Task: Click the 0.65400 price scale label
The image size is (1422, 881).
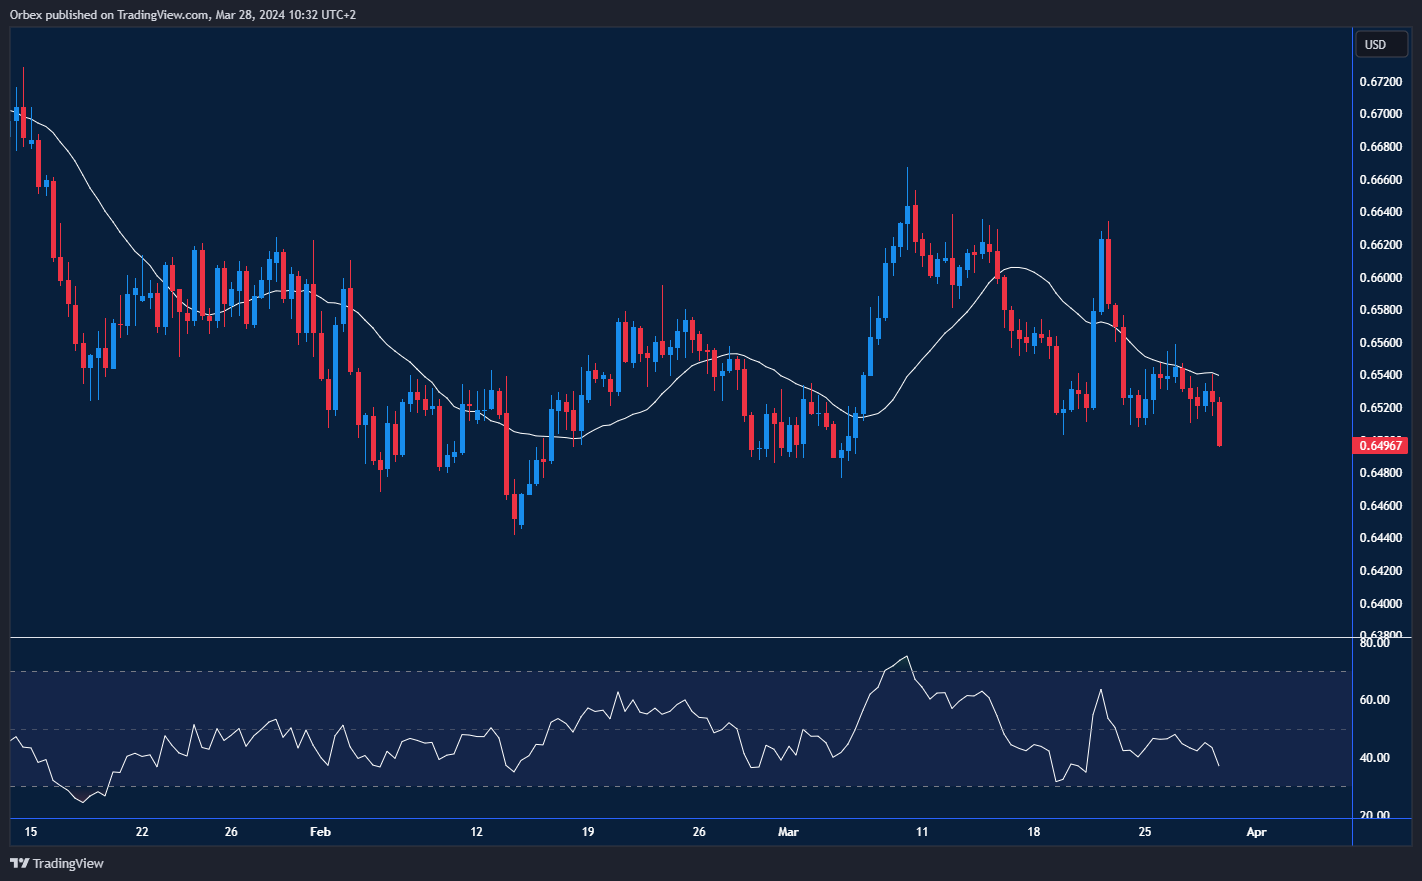Action: (x=1380, y=375)
